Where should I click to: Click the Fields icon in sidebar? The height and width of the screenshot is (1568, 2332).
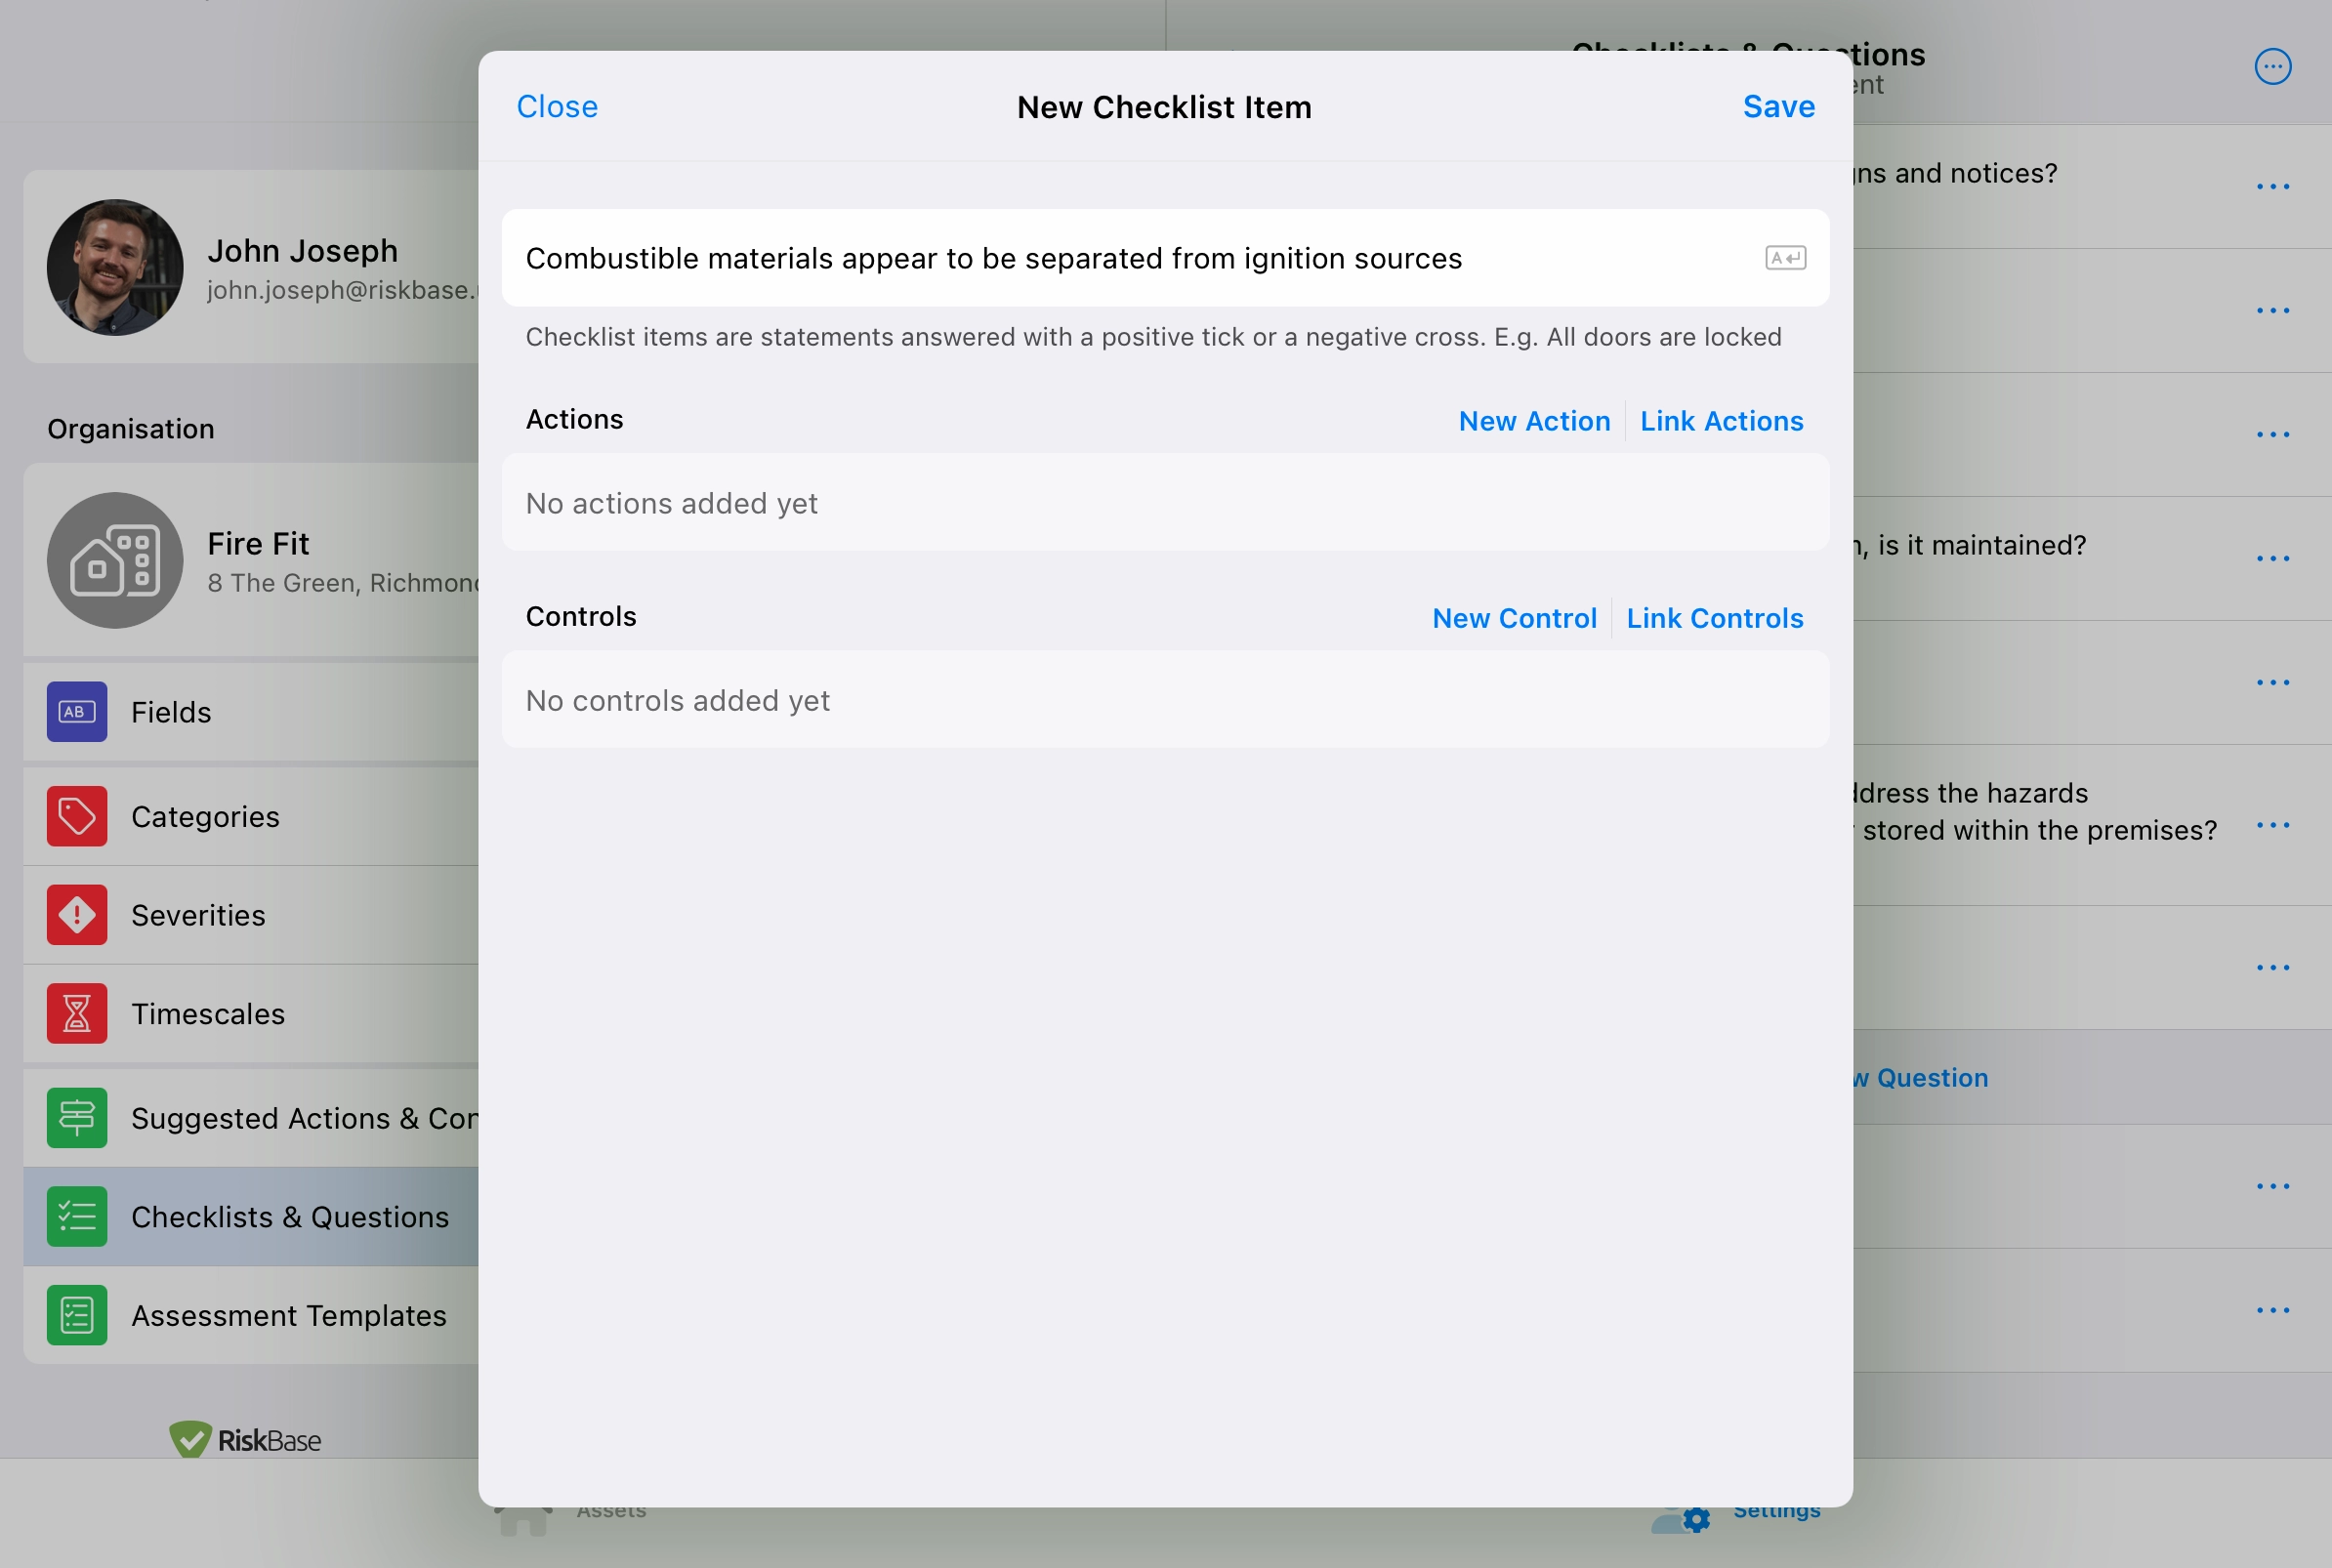(75, 713)
